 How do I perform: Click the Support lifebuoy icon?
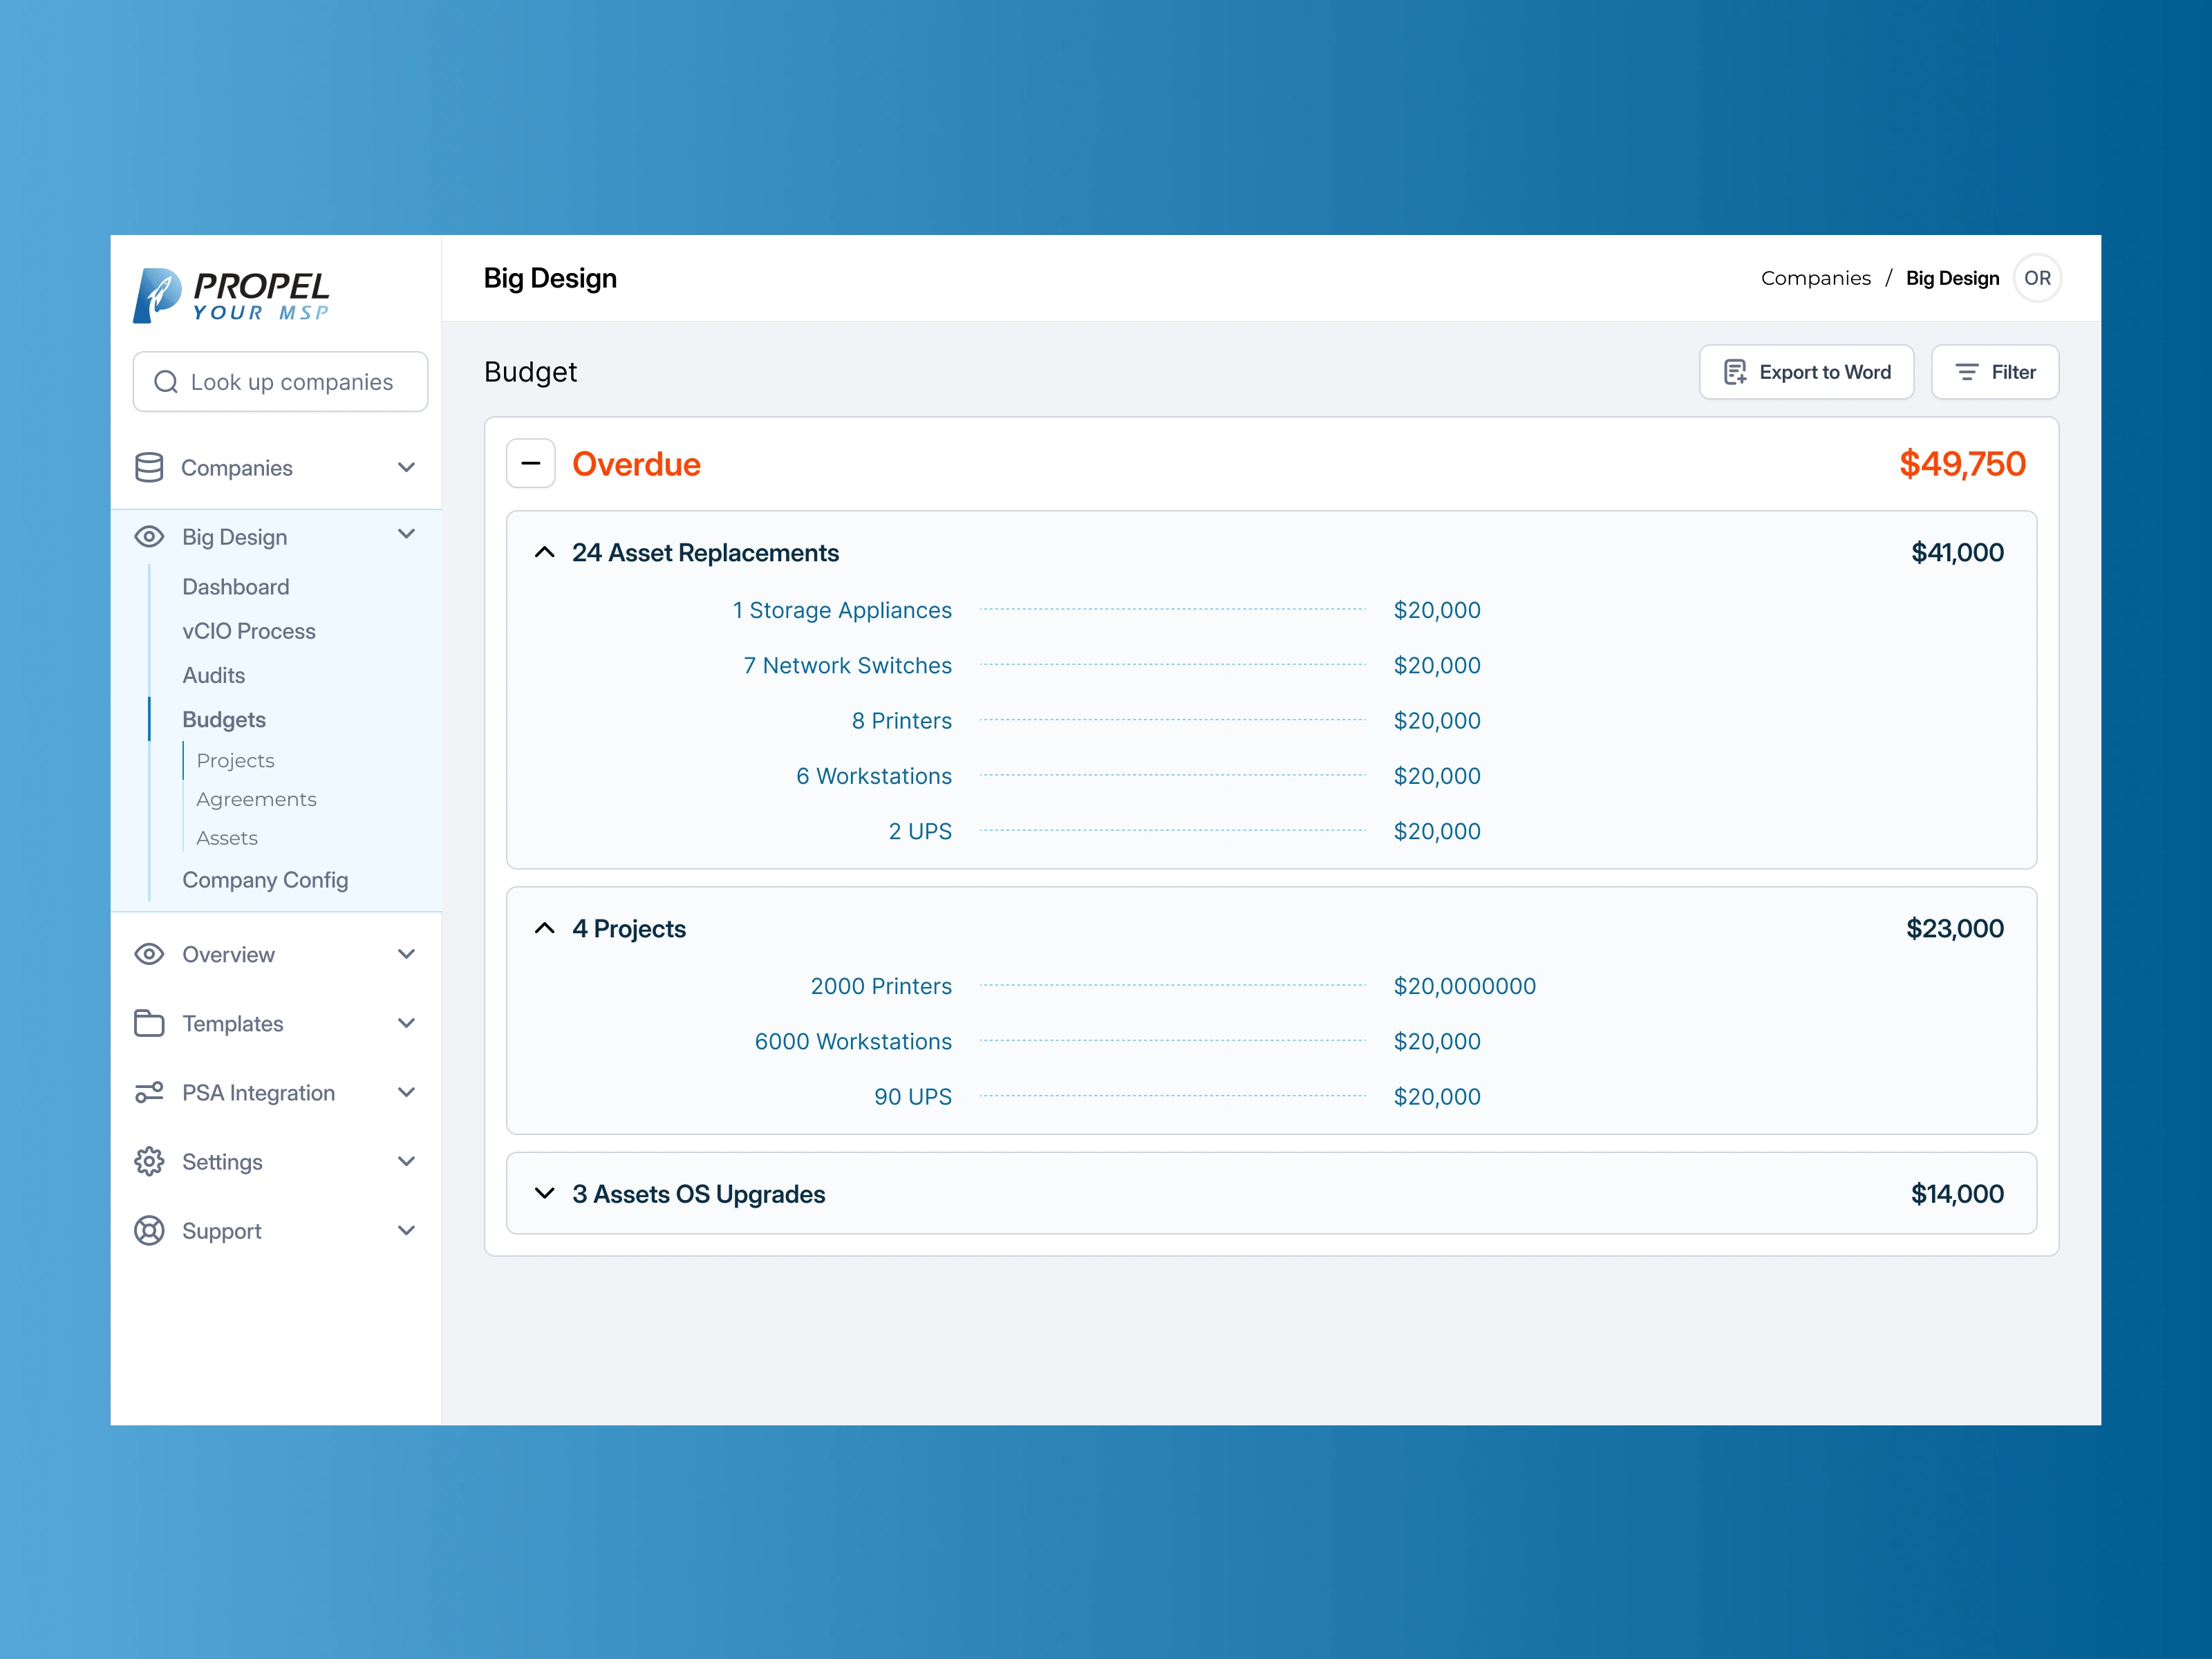click(x=149, y=1230)
